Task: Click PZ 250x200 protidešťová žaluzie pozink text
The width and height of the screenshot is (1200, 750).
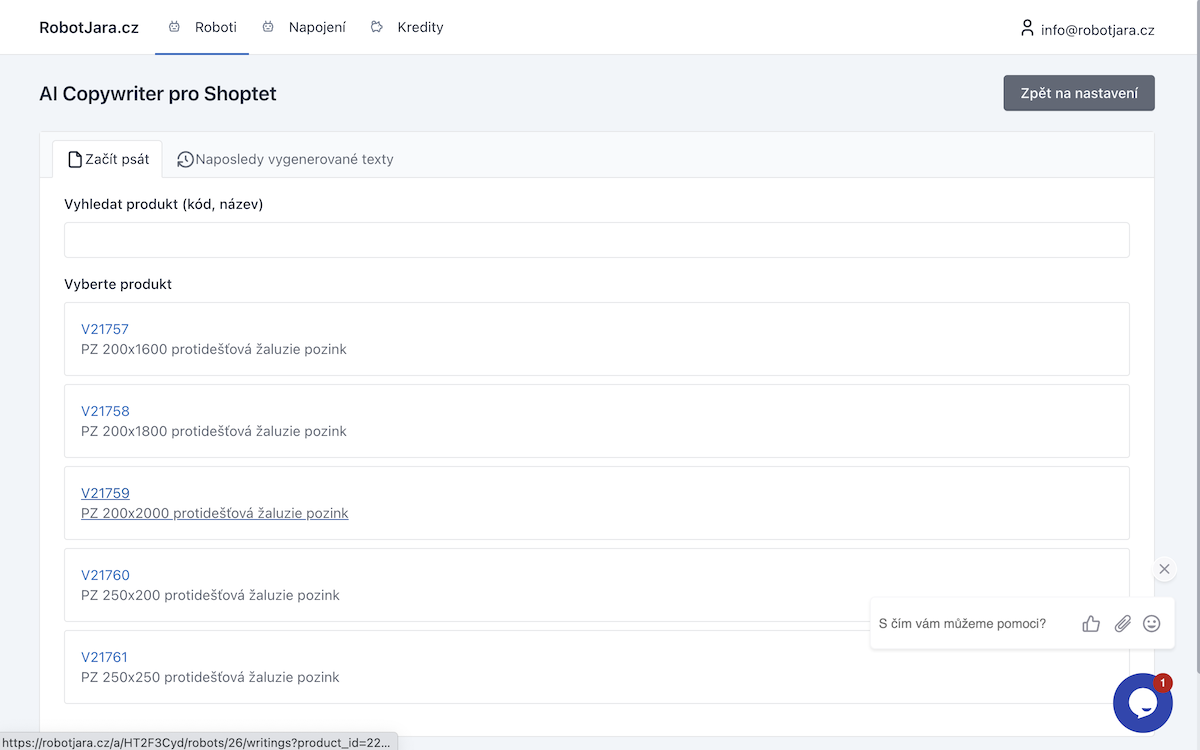Action: (x=210, y=595)
